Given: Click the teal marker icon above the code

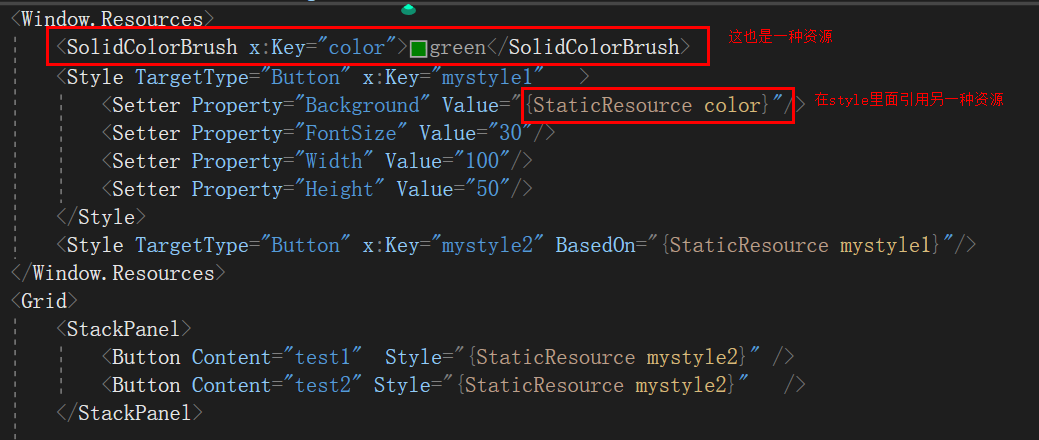Looking at the screenshot, I should coord(408,9).
